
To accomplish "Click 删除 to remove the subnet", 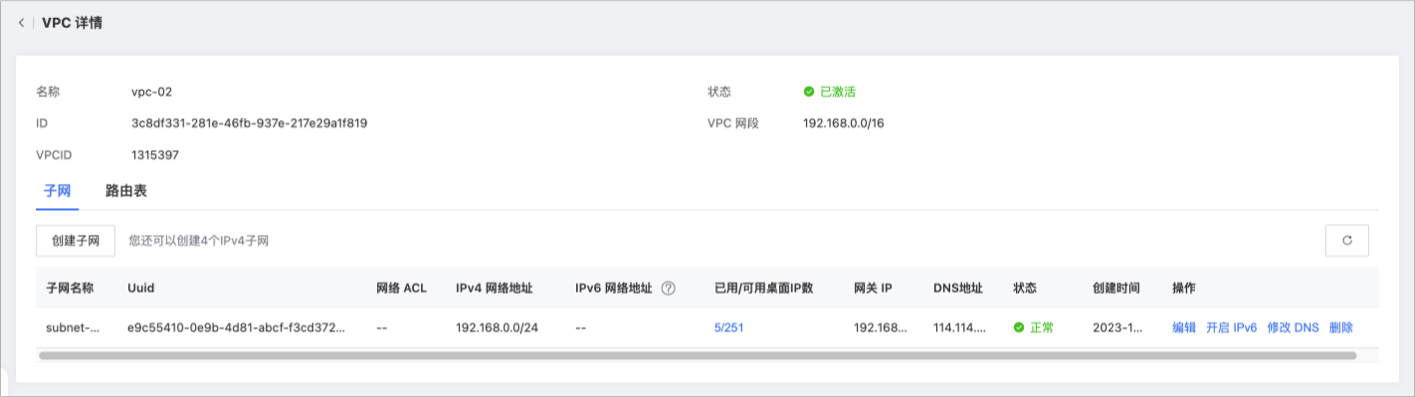I will point(1341,327).
